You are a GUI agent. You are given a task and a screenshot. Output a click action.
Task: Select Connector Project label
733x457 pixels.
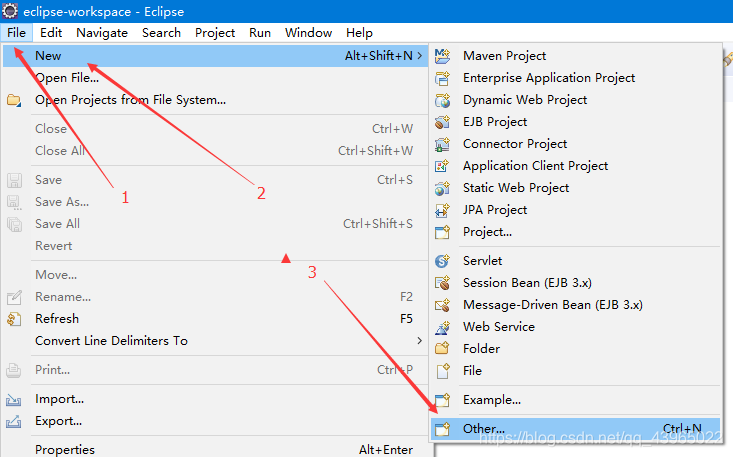click(x=515, y=143)
